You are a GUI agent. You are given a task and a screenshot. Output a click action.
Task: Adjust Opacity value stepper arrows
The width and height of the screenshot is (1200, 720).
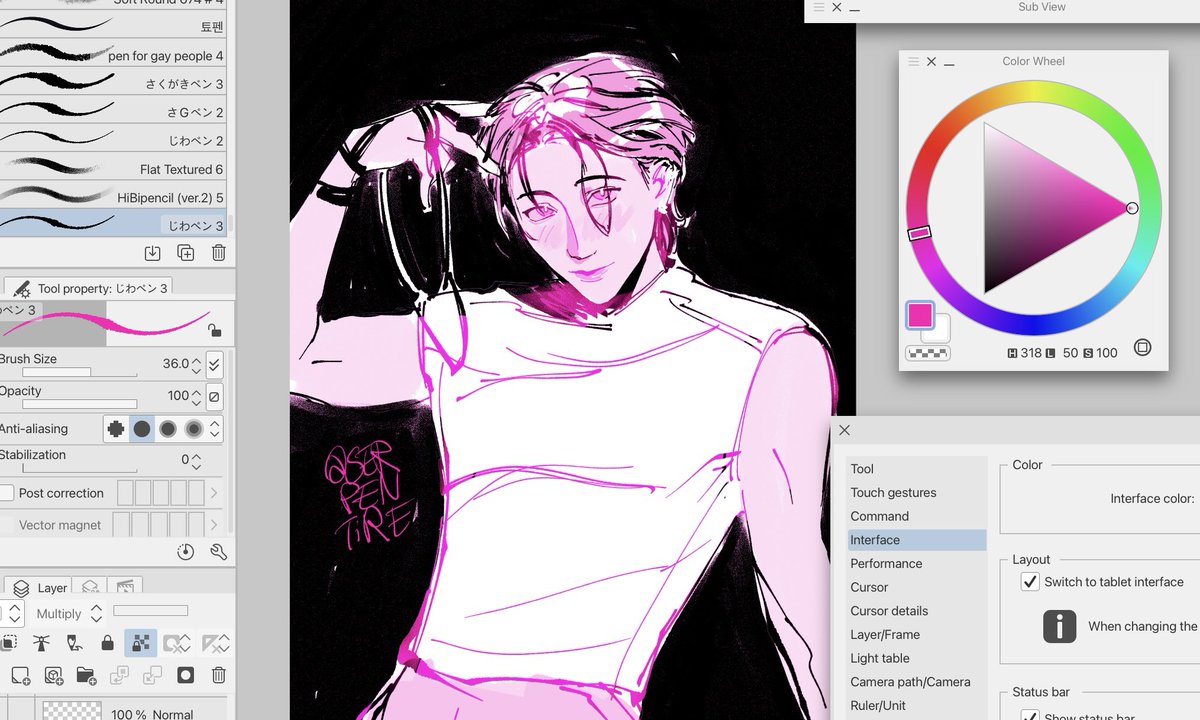pyautogui.click(x=196, y=397)
